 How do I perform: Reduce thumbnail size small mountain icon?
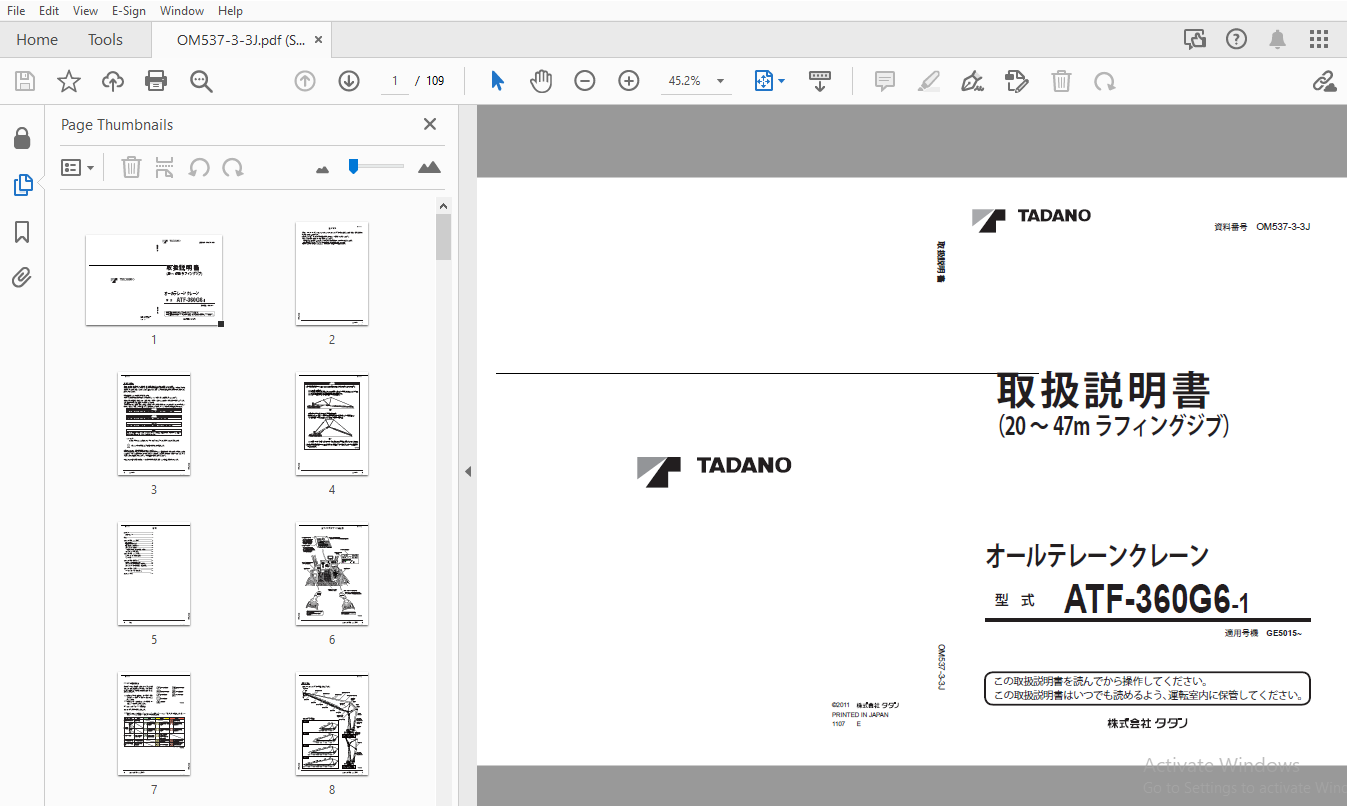pos(322,169)
